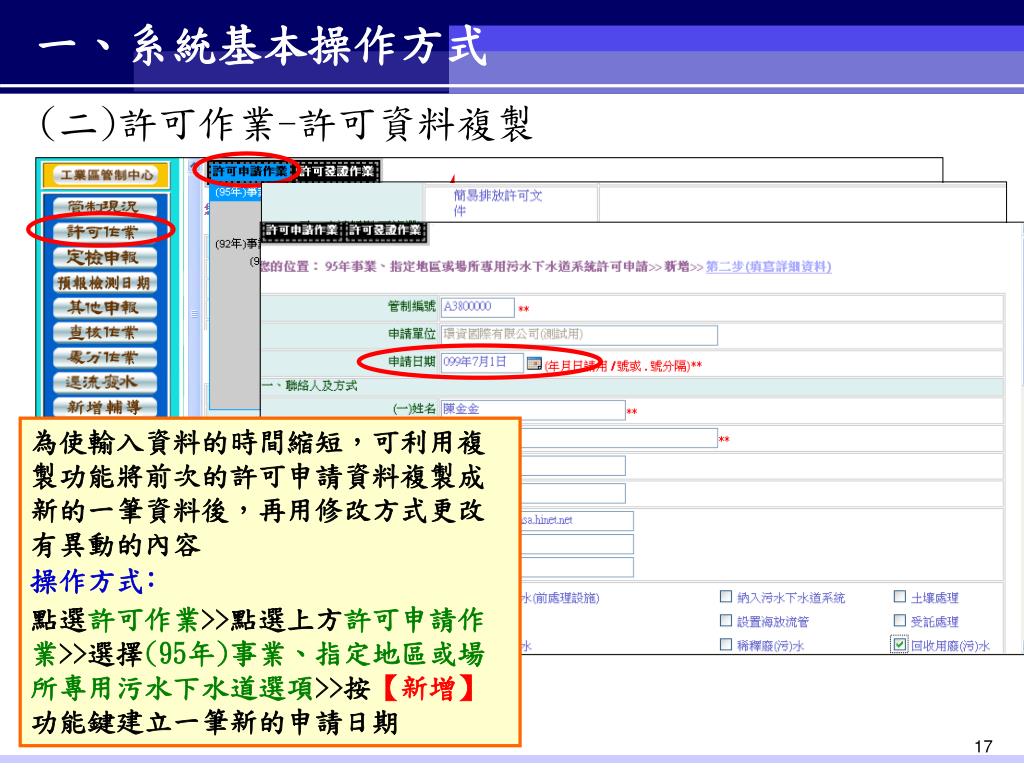Open 新增輔導 sidebar button
Screen dimensions: 1024x768
(104, 406)
